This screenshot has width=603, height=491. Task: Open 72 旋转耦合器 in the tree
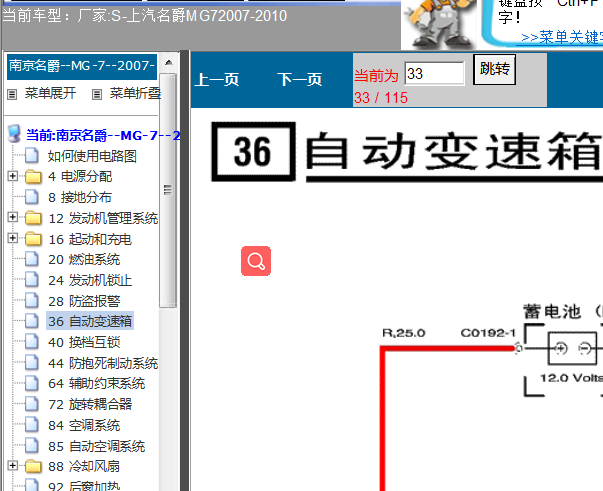pos(90,404)
